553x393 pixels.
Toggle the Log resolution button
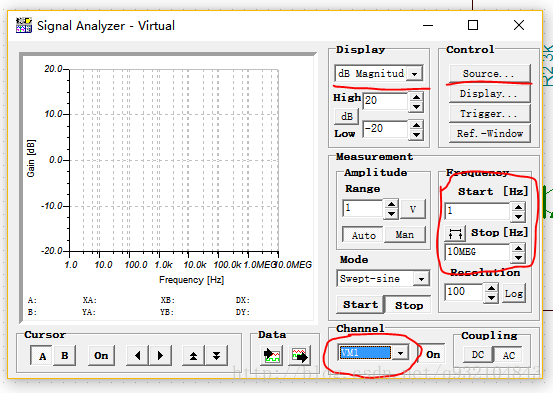514,294
